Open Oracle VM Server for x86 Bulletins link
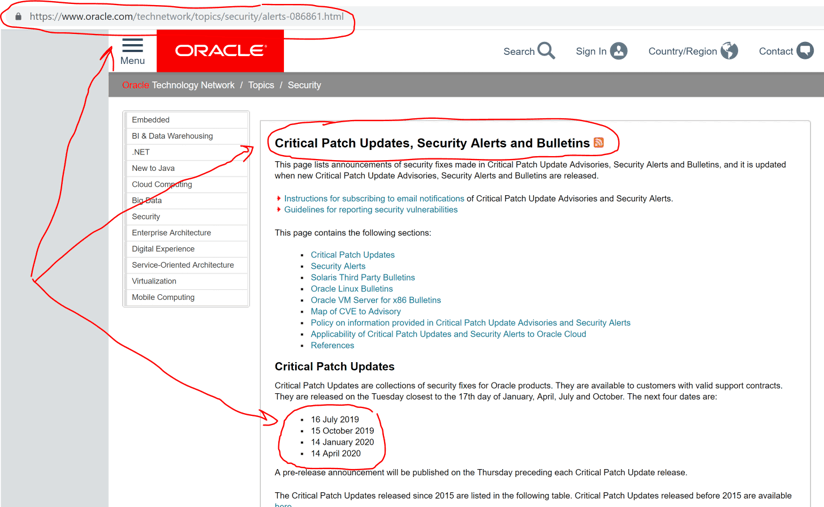 (376, 300)
